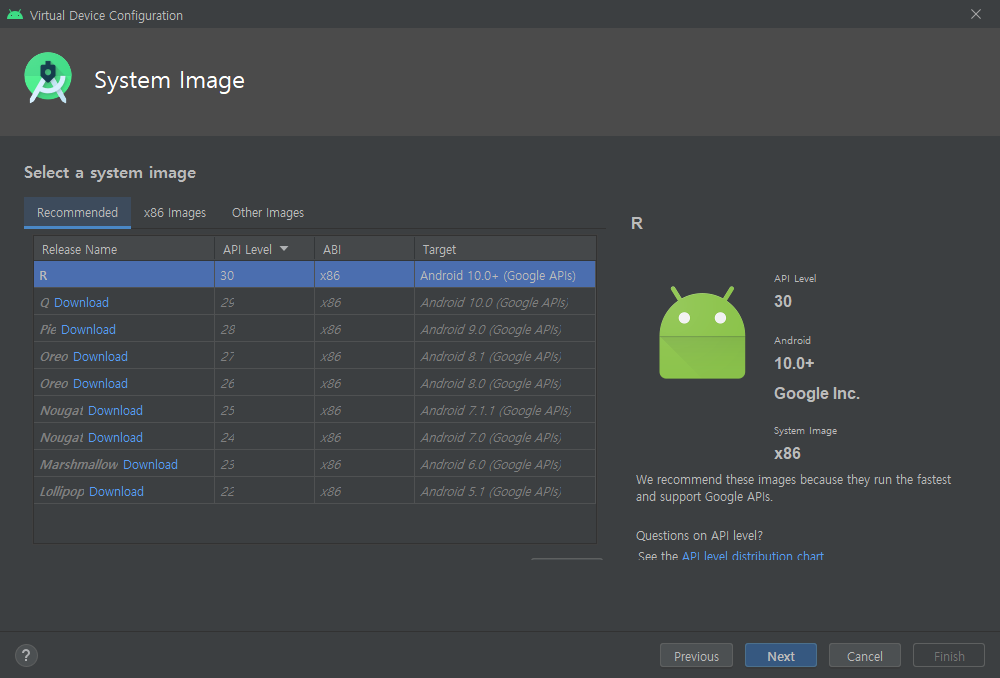
Task: Click the help question mark icon
Action: (x=26, y=655)
